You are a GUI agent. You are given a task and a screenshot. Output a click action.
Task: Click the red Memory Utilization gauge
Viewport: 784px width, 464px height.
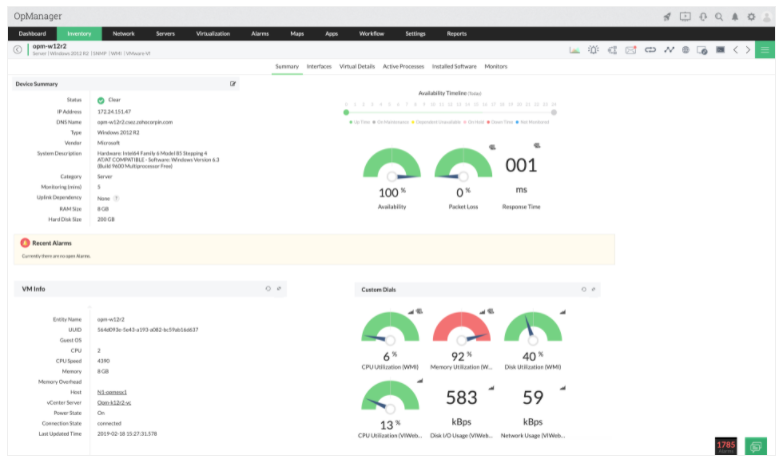pos(462,328)
